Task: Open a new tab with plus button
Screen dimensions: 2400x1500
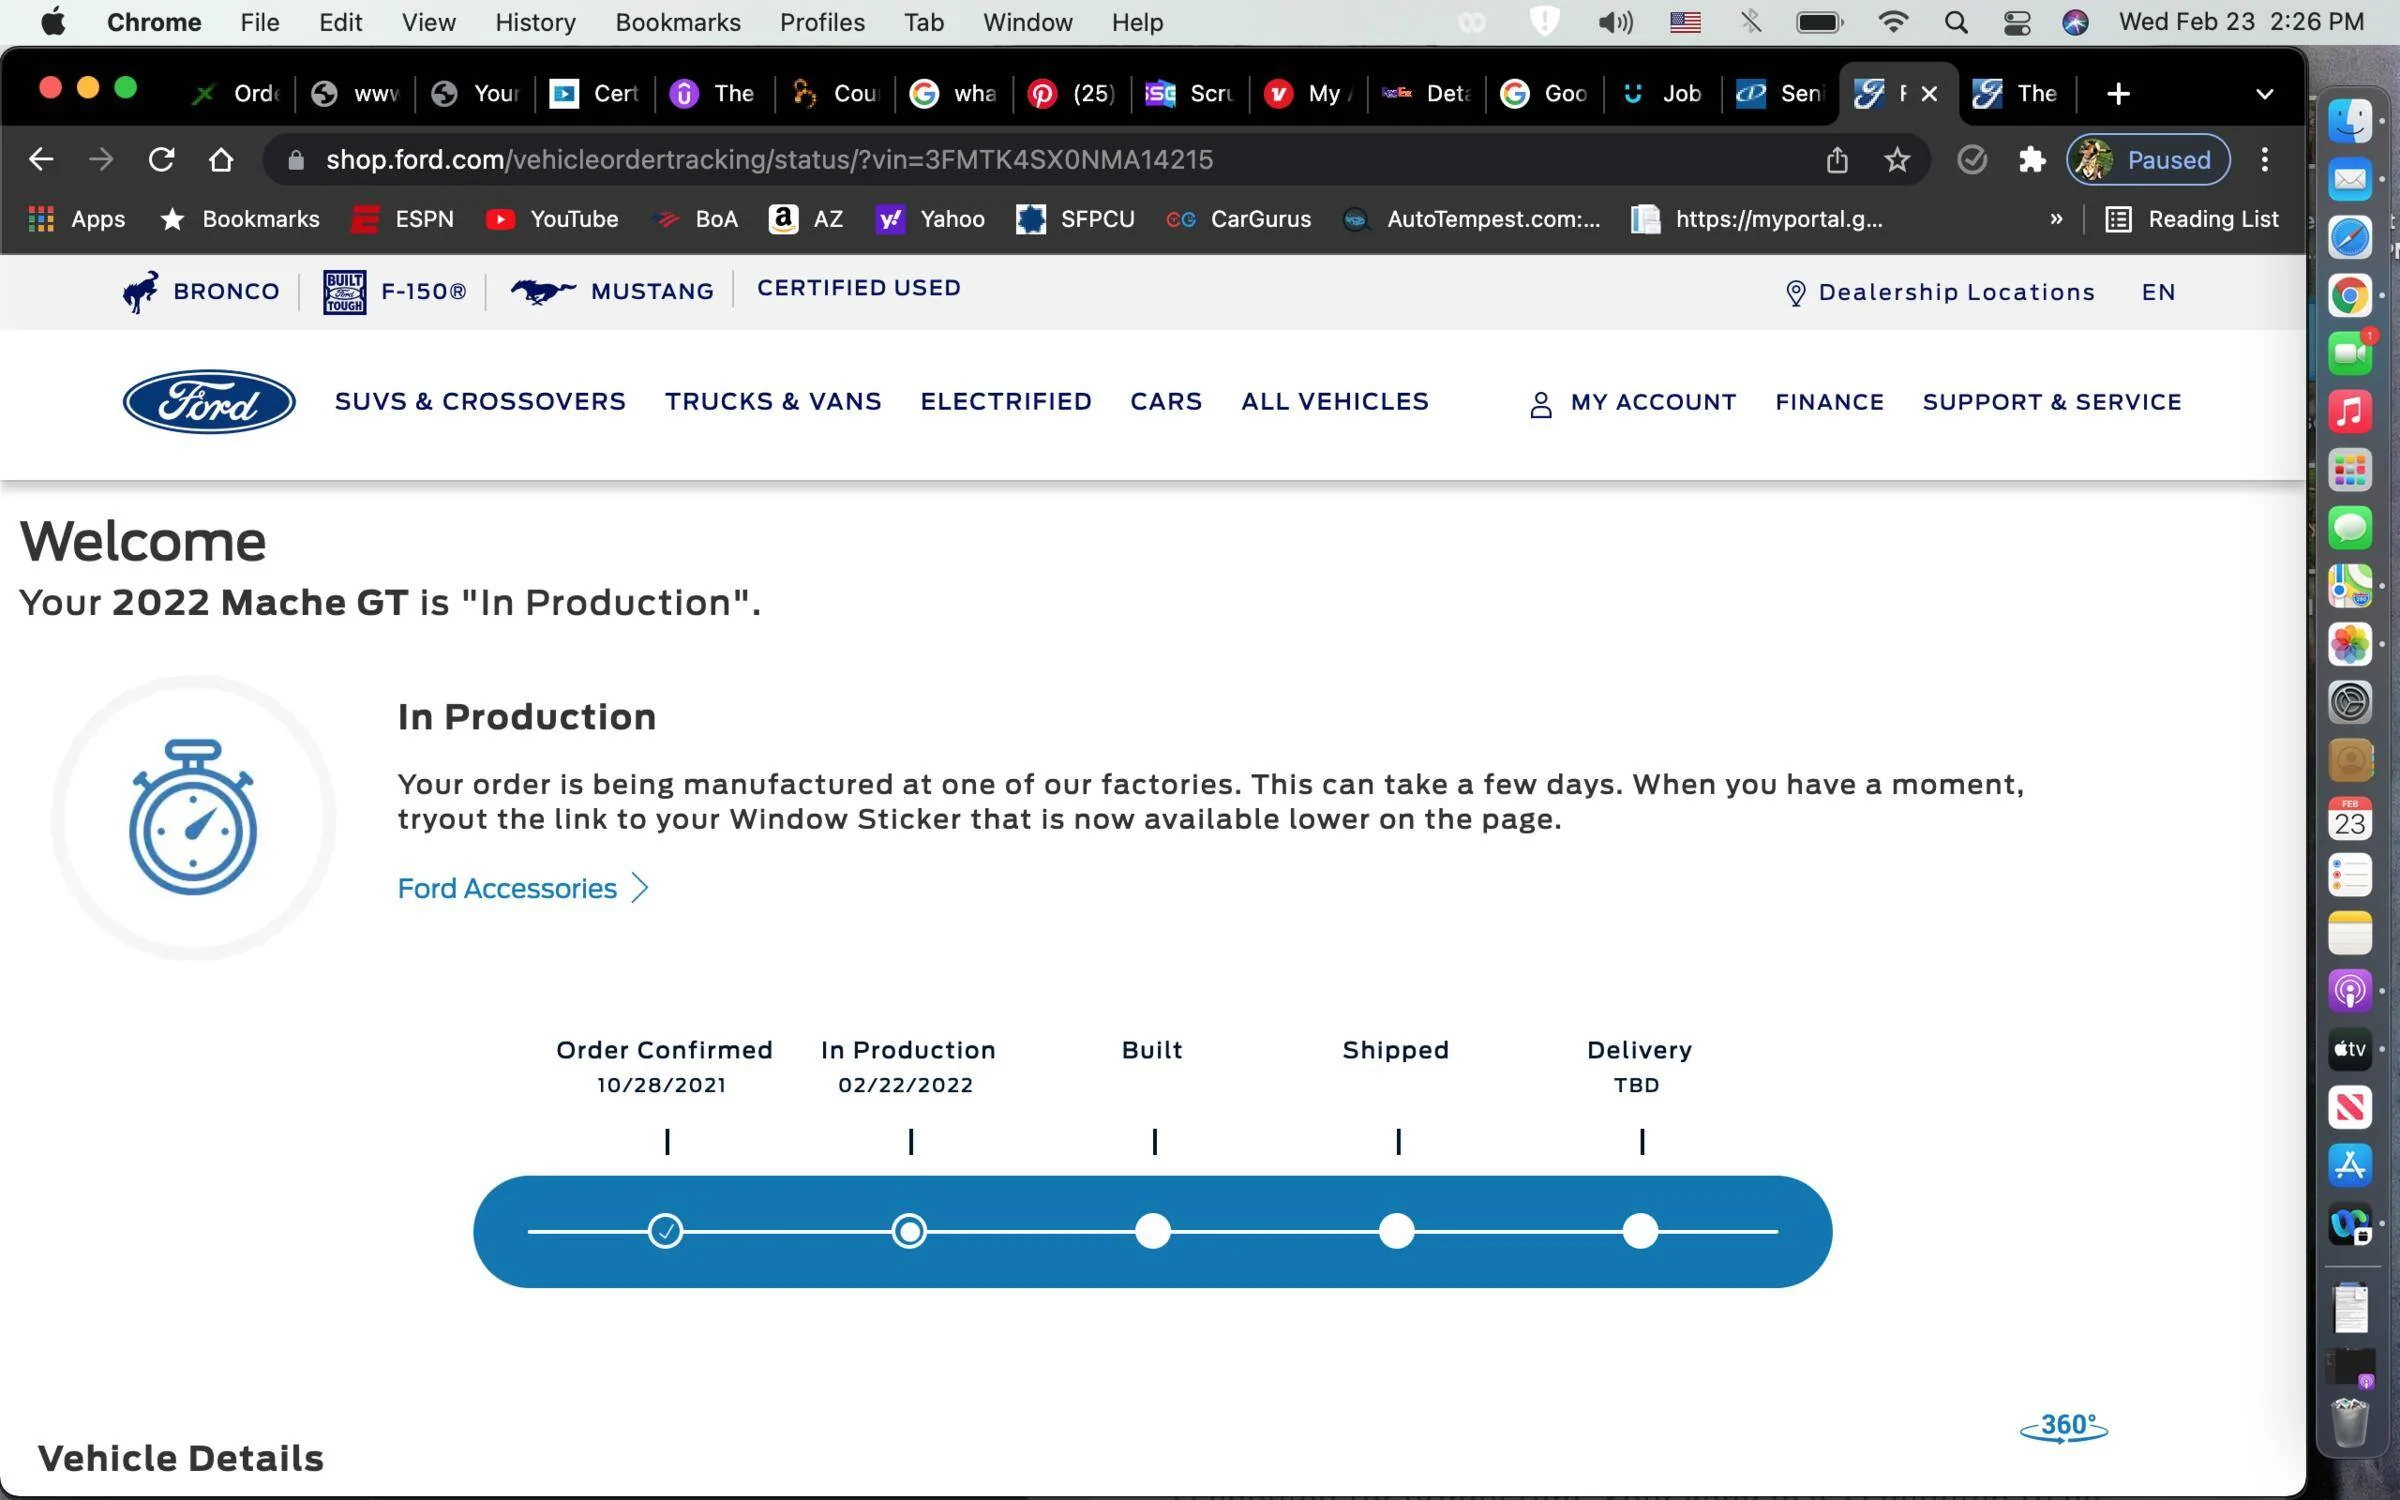Action: tap(2118, 94)
